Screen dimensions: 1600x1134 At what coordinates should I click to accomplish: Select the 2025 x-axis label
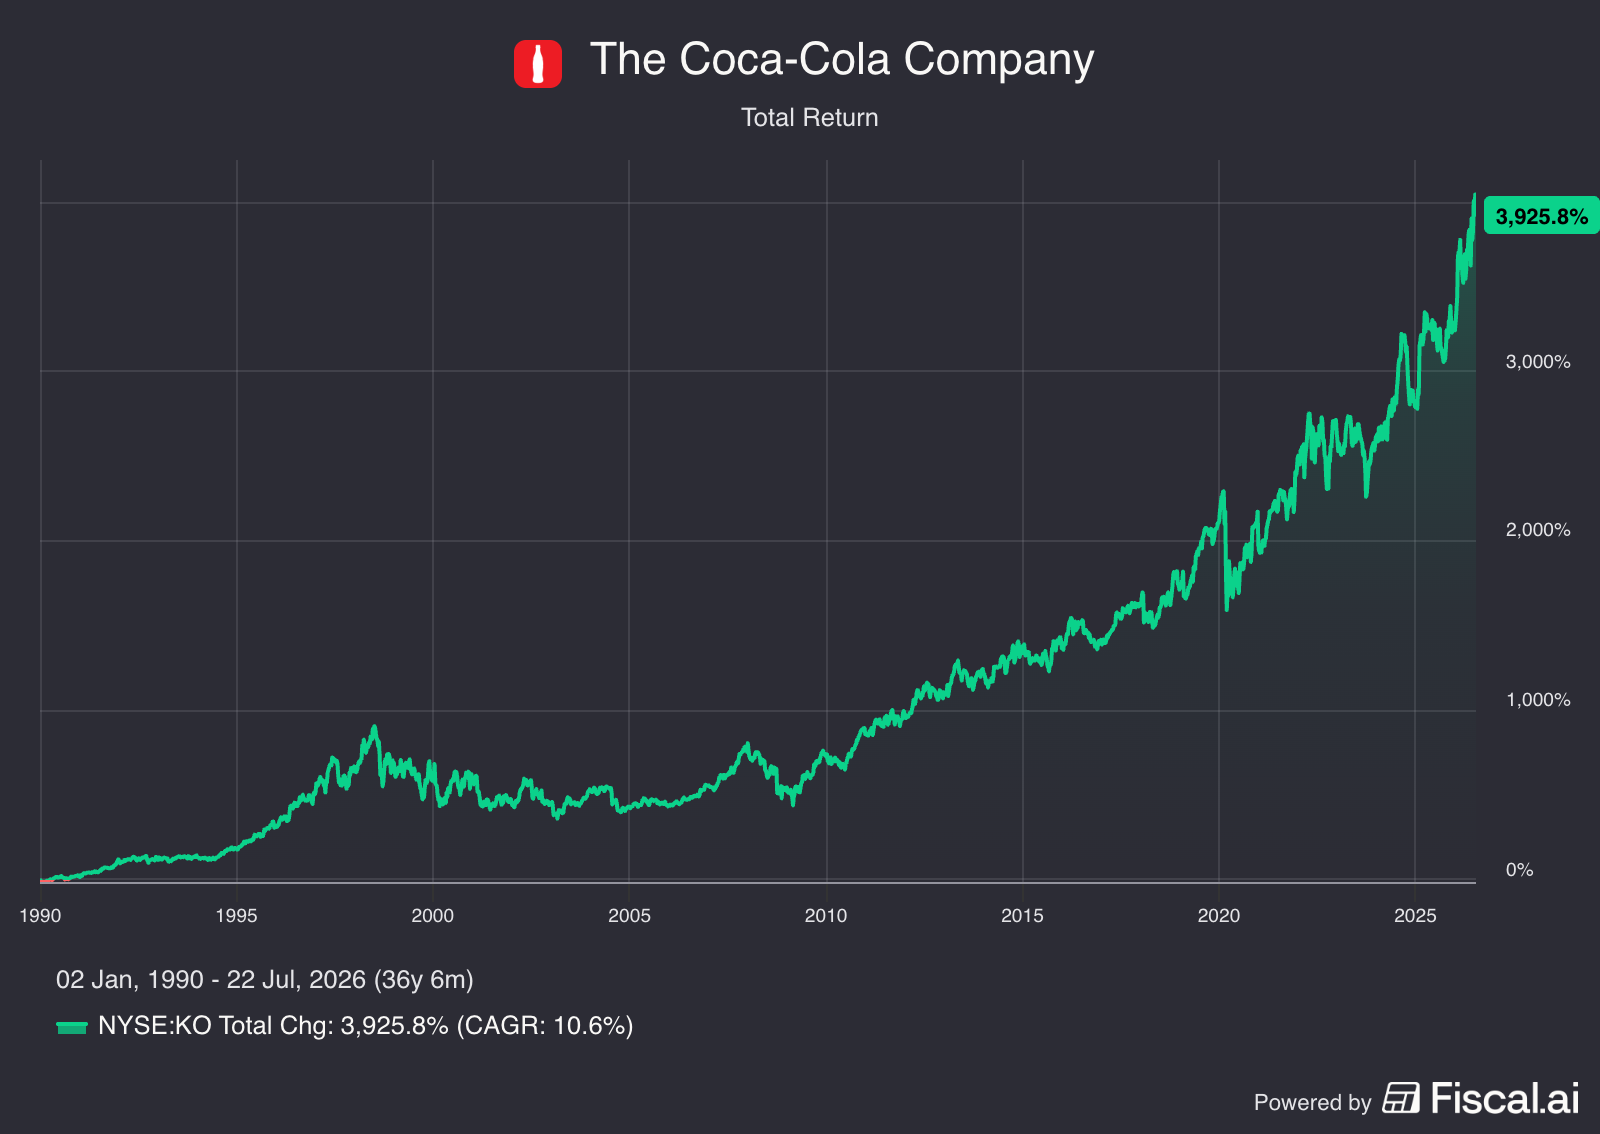[1415, 915]
